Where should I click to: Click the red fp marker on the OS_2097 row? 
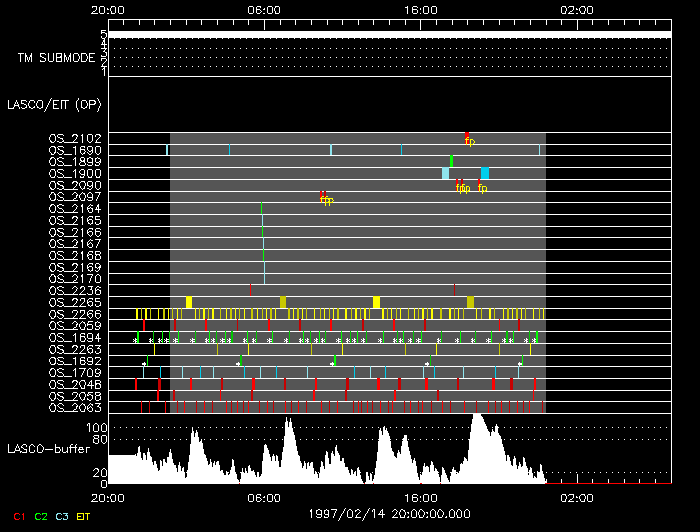tap(322, 195)
